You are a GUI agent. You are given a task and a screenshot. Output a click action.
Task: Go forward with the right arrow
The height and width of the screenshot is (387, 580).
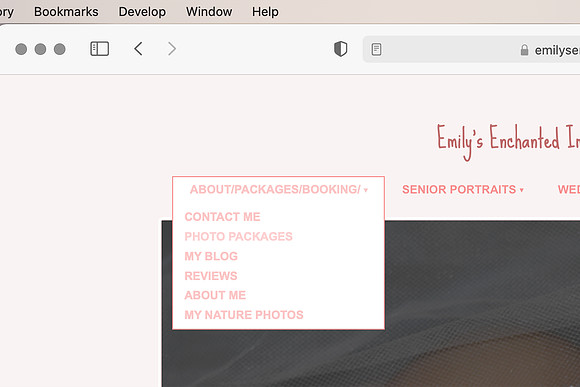pos(172,49)
